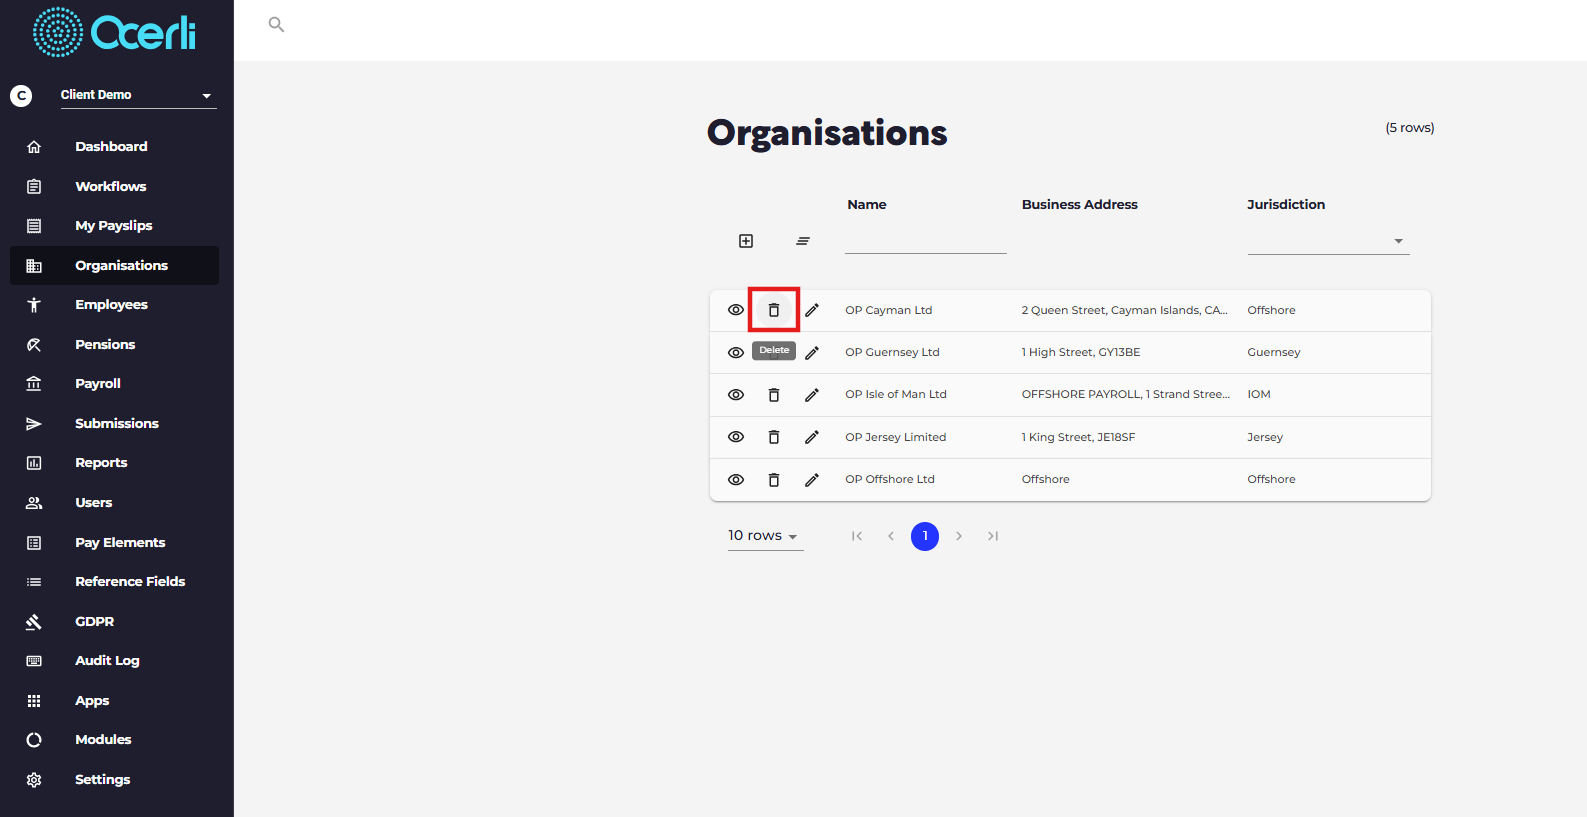View OP Guernsey Ltd with eye icon
This screenshot has width=1587, height=817.
click(x=736, y=352)
